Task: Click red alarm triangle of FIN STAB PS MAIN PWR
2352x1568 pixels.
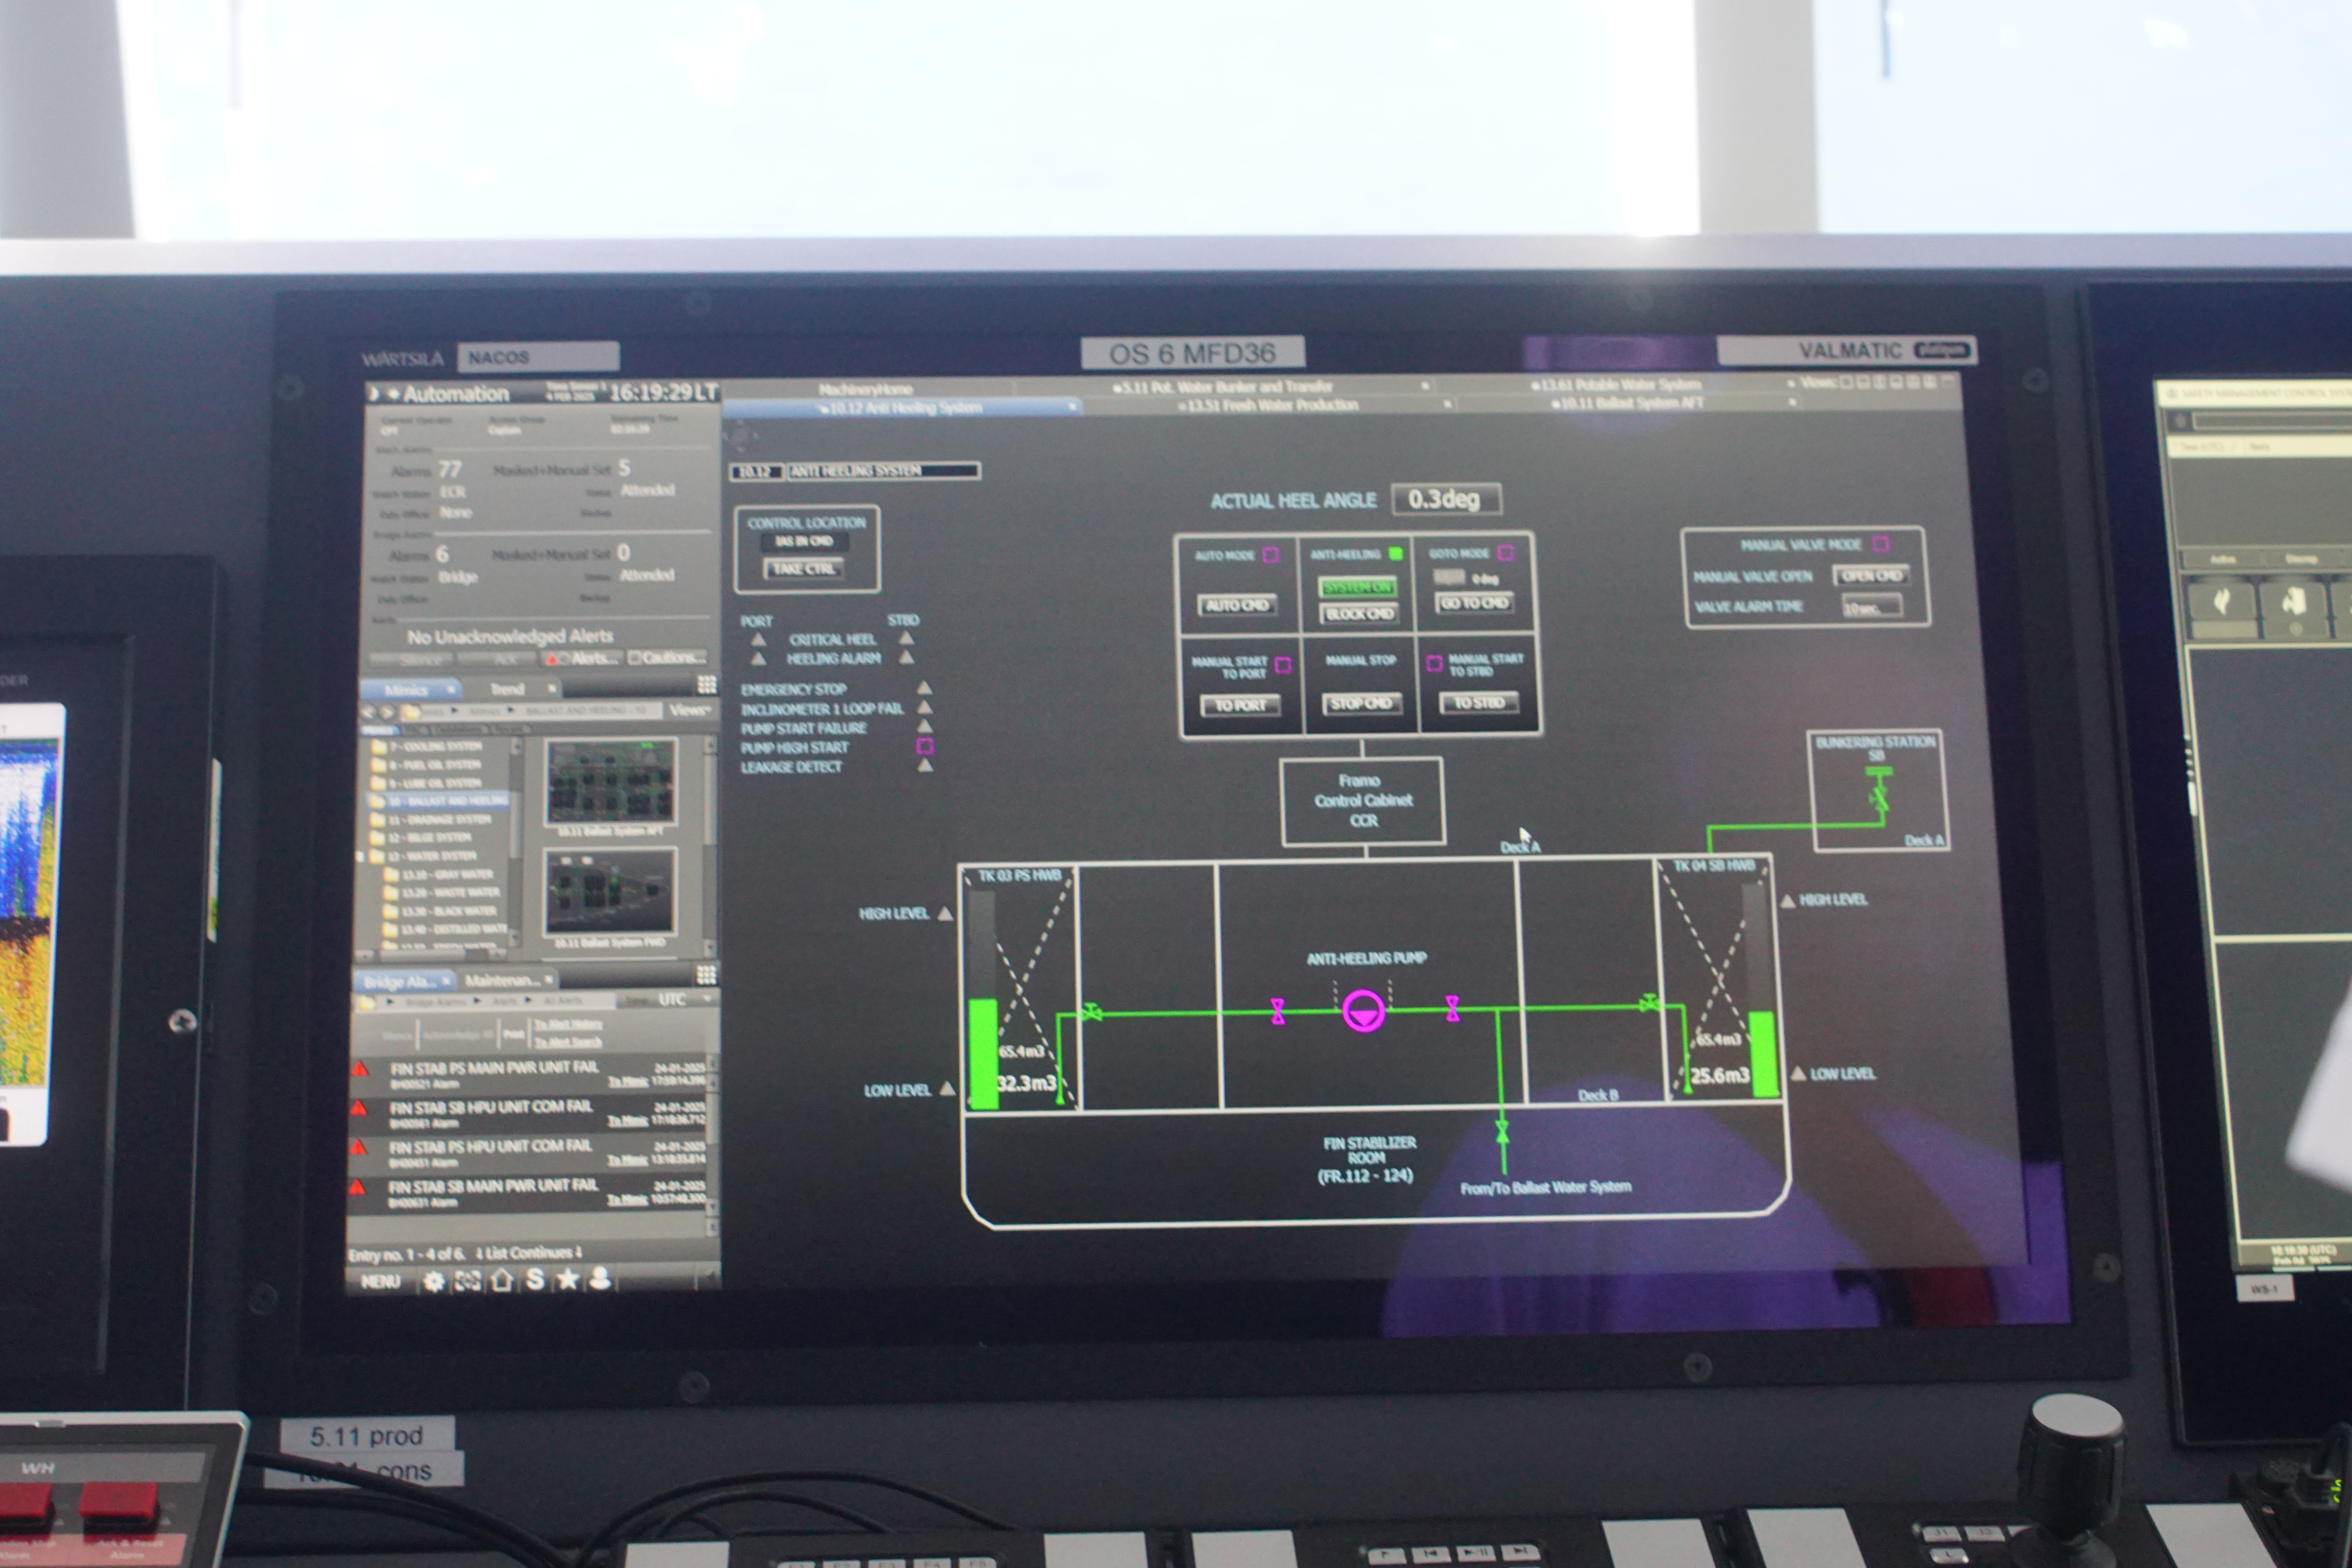Action: click(x=360, y=1069)
